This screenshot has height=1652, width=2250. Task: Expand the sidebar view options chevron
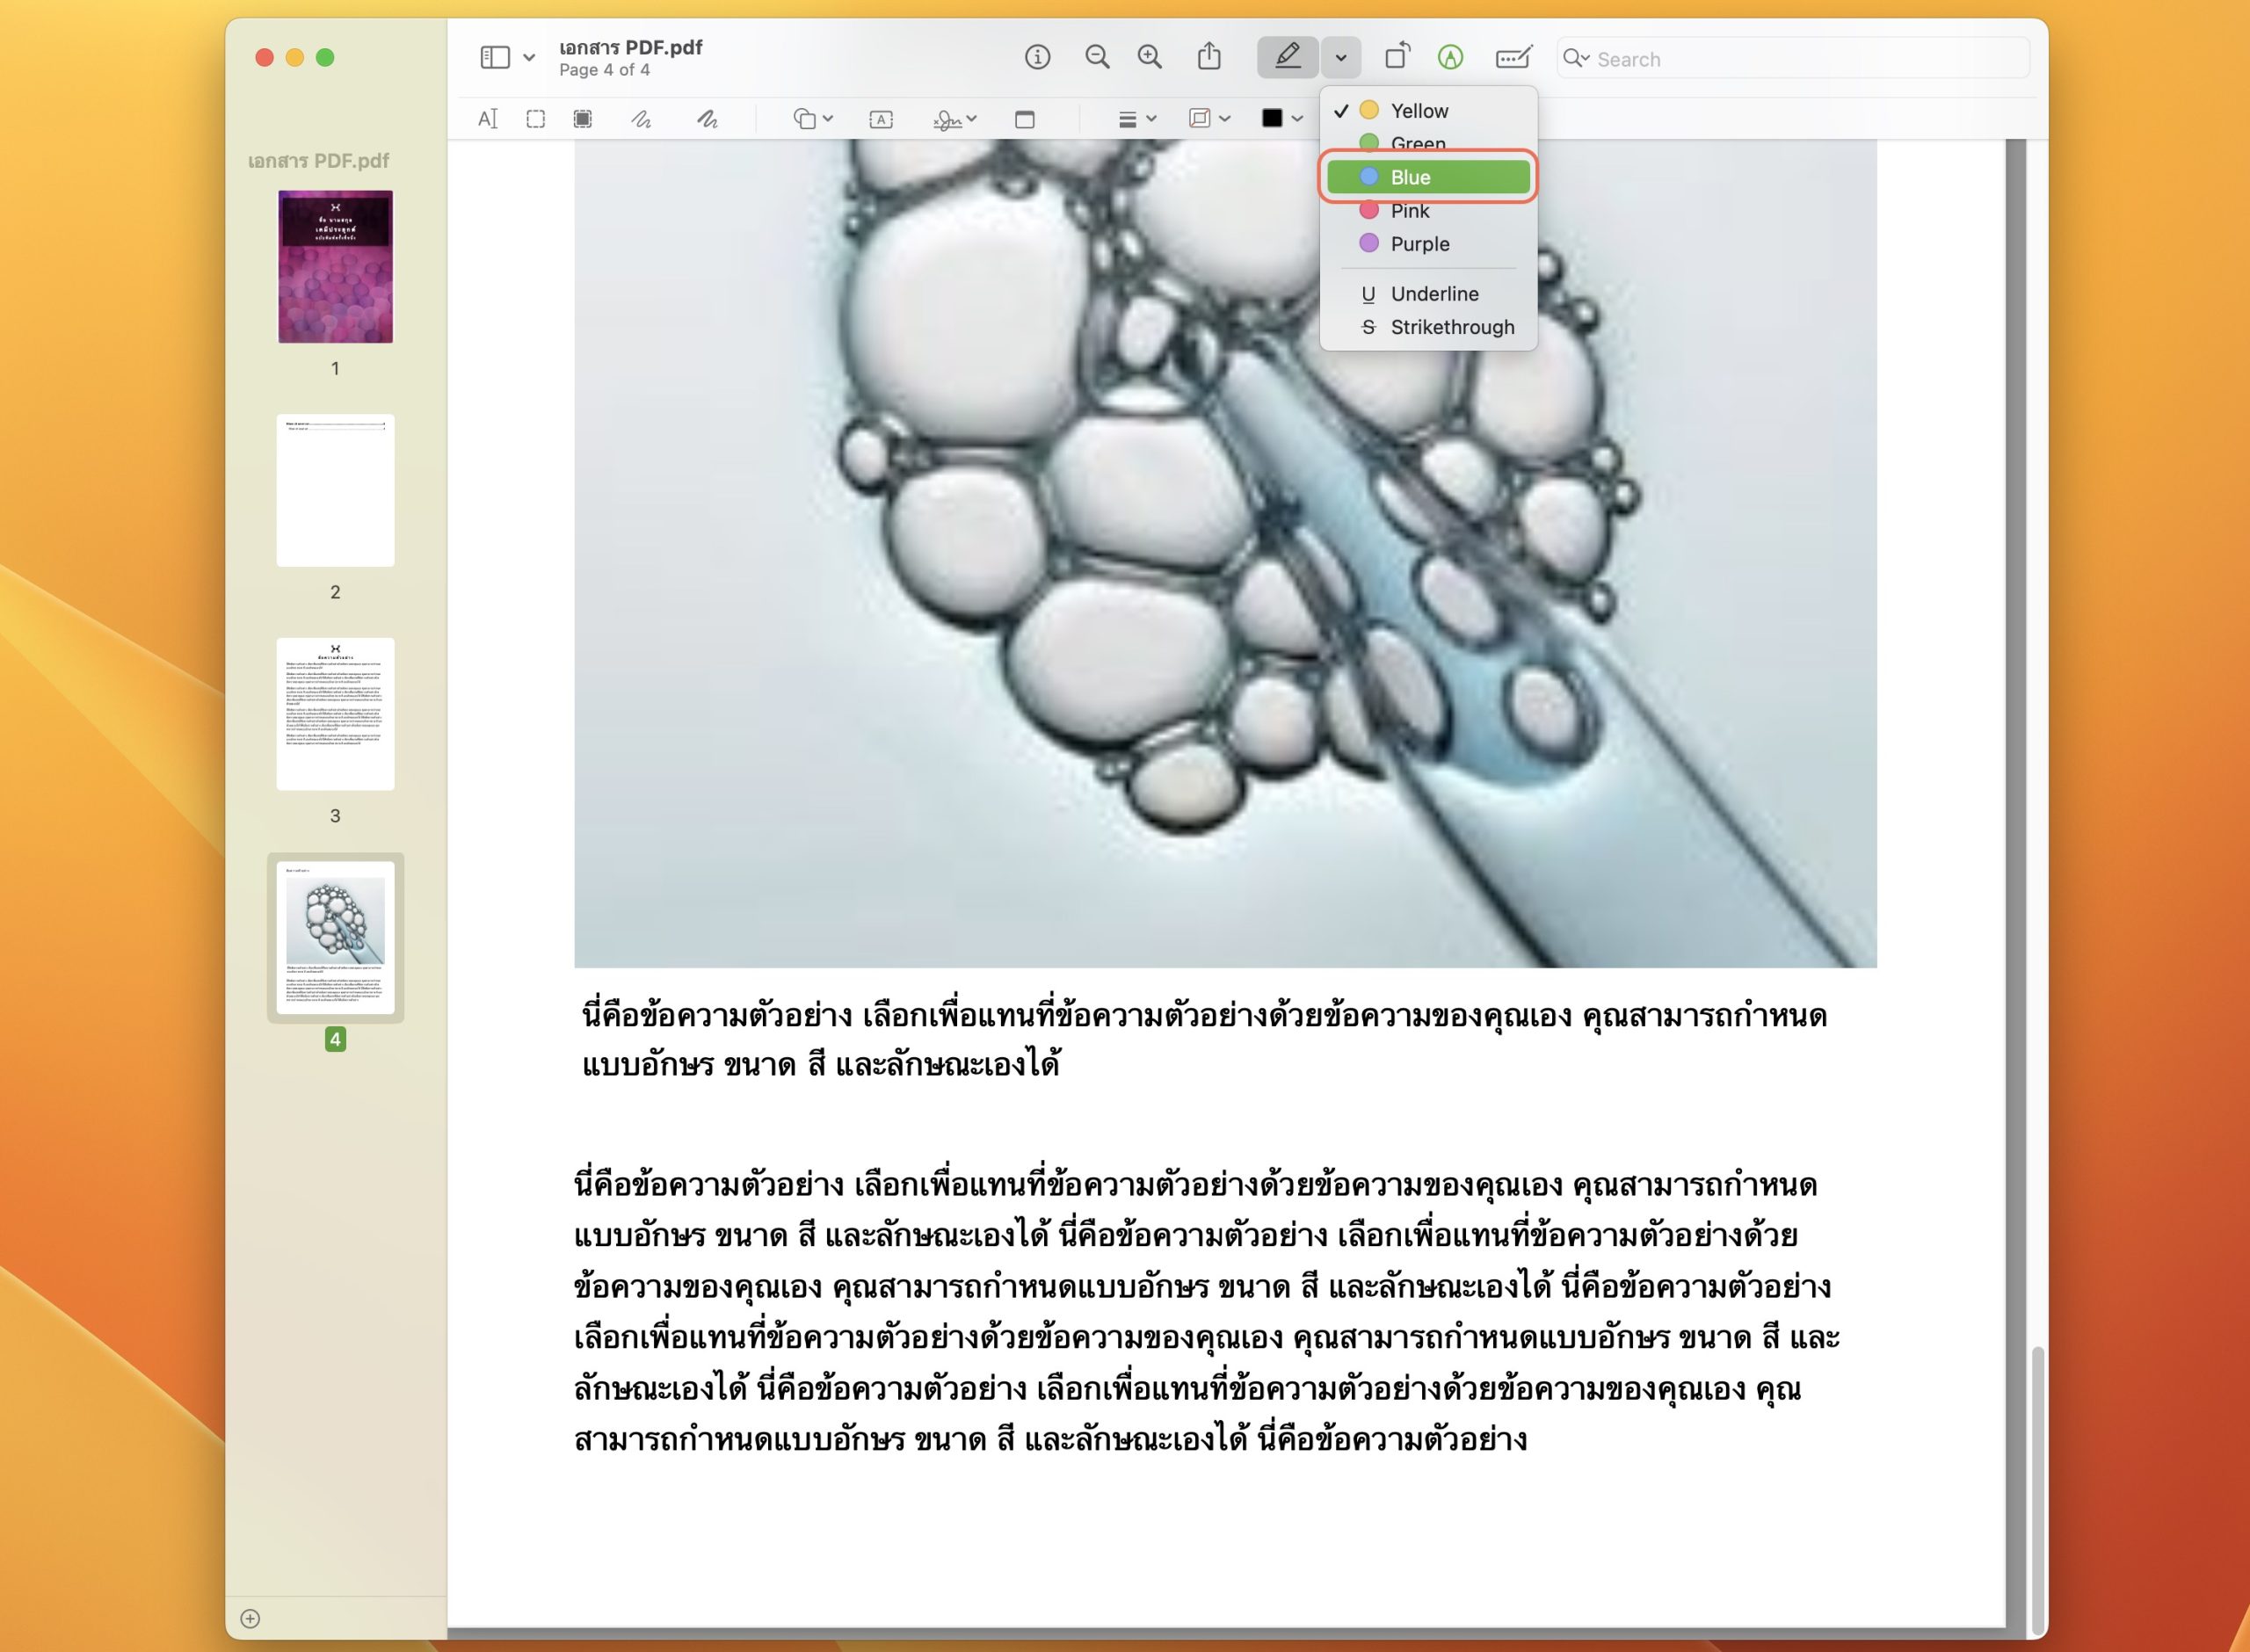pos(529,58)
